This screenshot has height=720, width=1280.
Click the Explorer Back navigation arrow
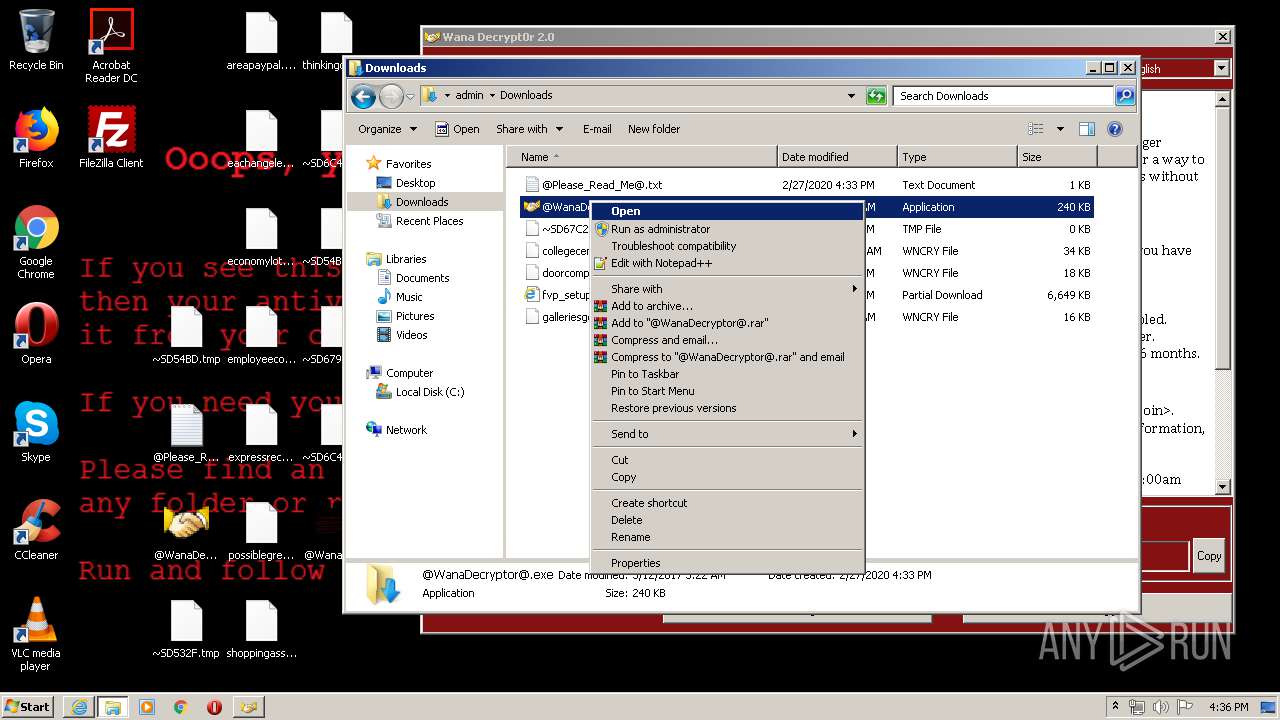tap(363, 96)
